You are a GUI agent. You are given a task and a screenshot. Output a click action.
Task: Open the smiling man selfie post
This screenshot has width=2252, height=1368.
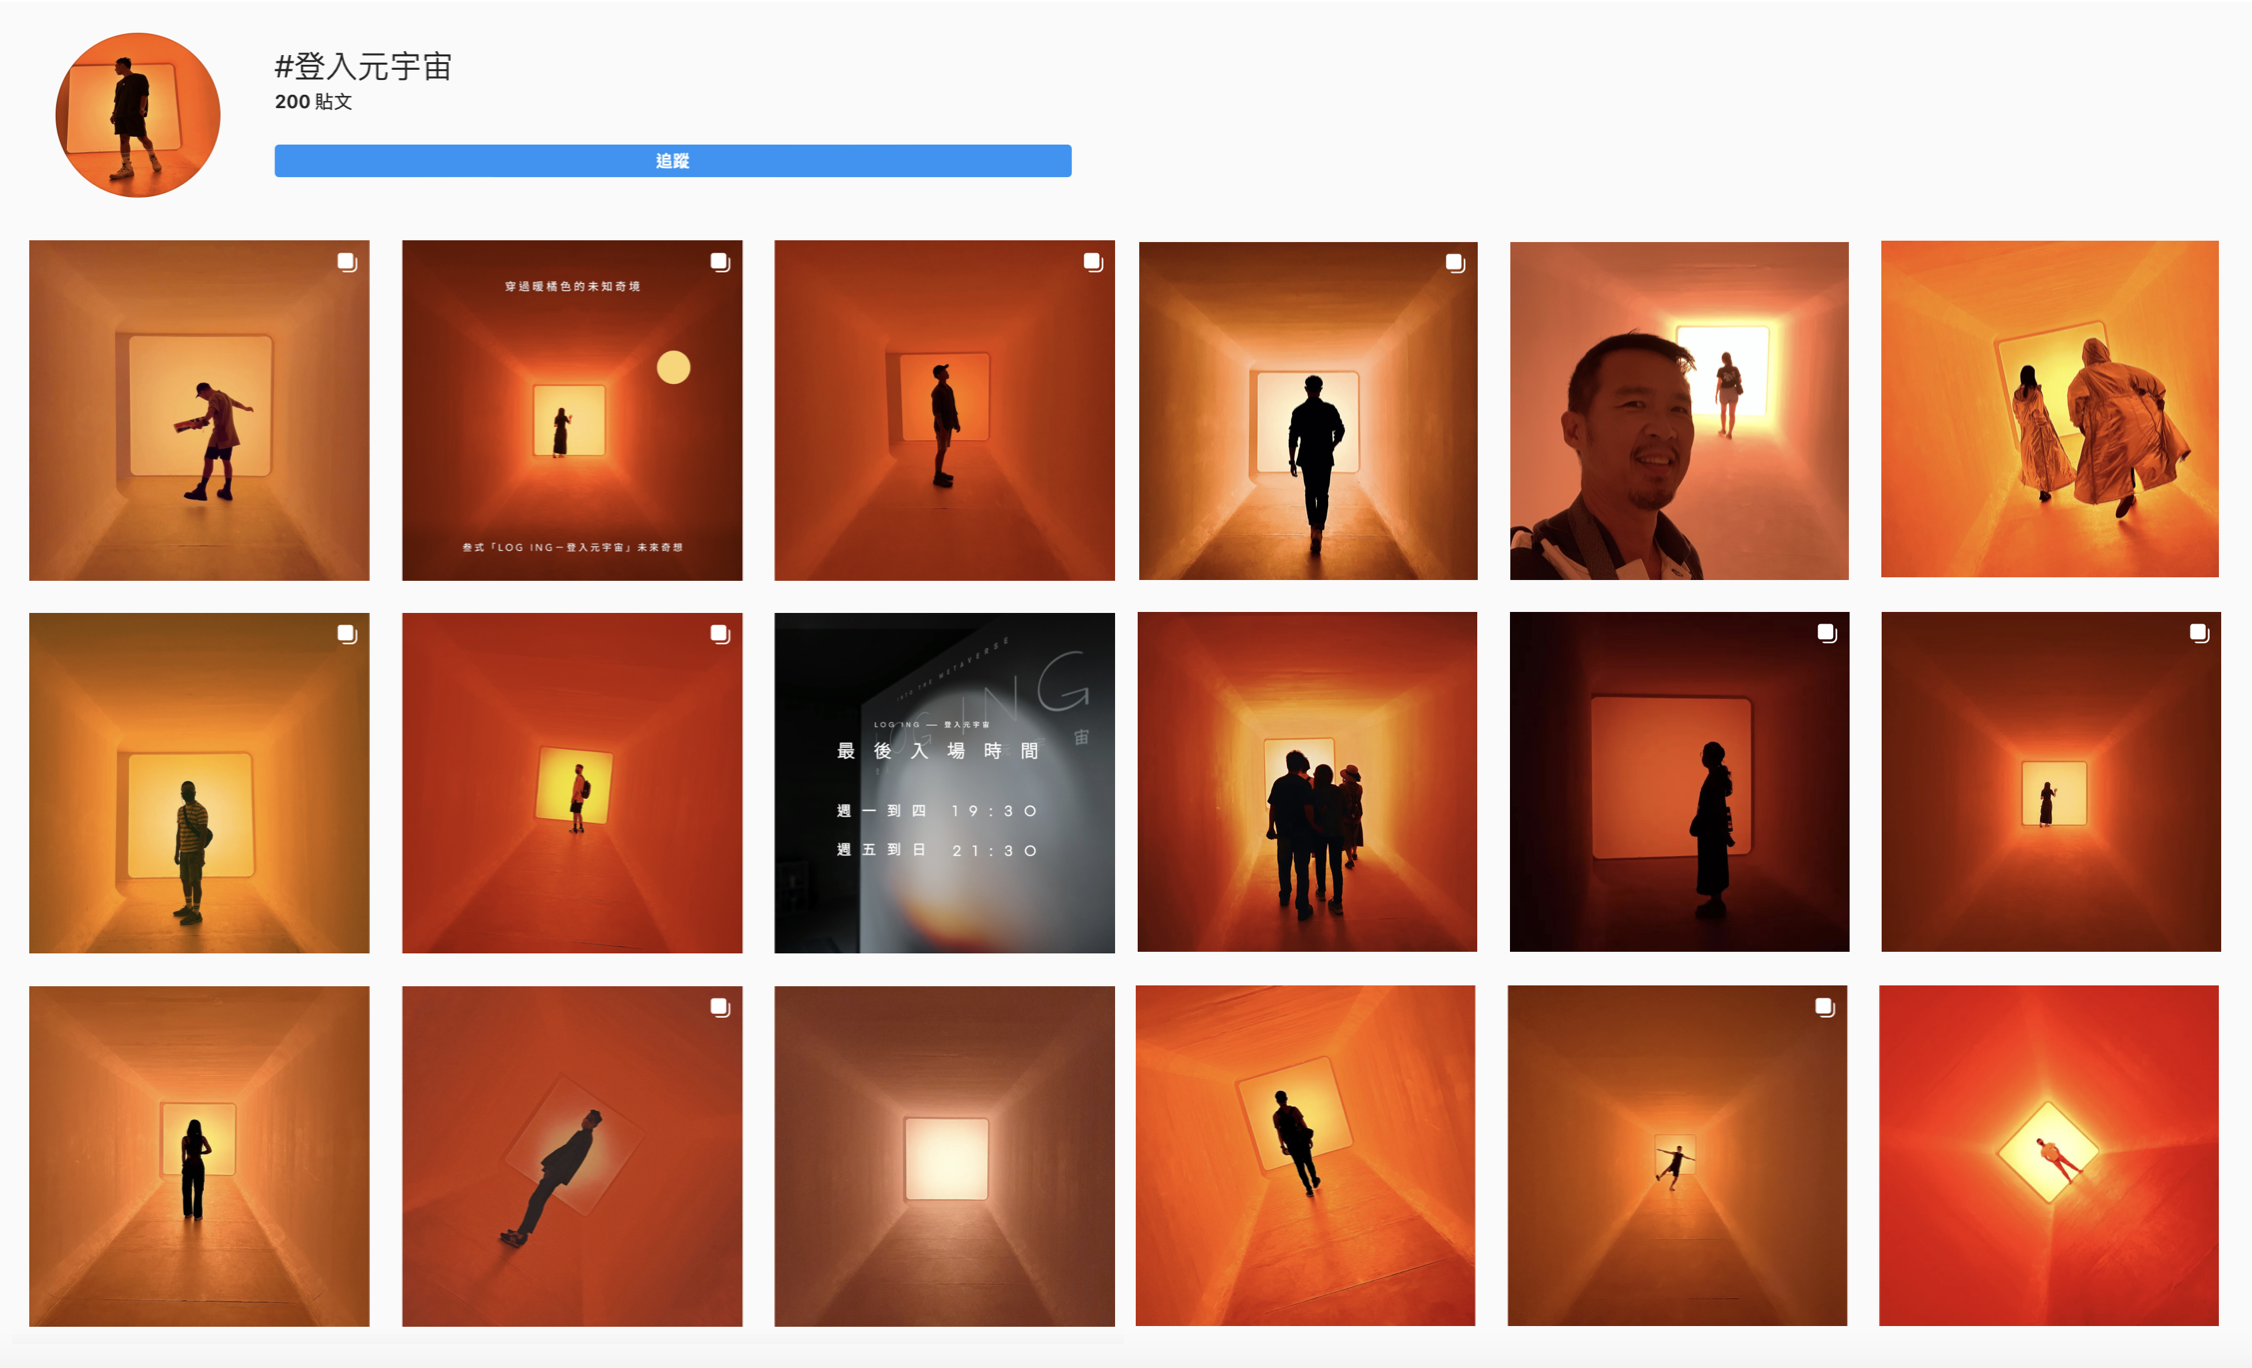pos(1678,410)
